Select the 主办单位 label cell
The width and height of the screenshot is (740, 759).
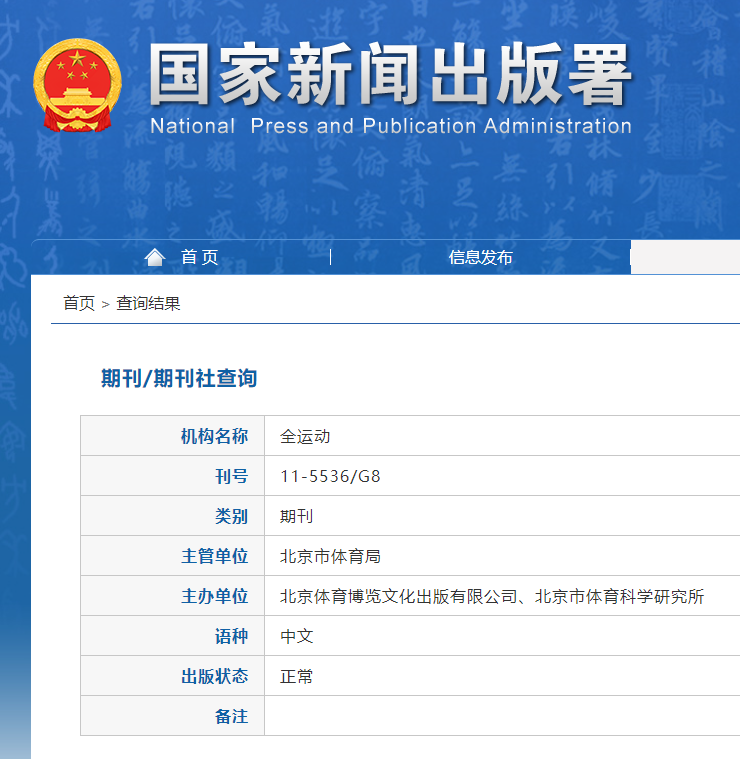[x=173, y=596]
